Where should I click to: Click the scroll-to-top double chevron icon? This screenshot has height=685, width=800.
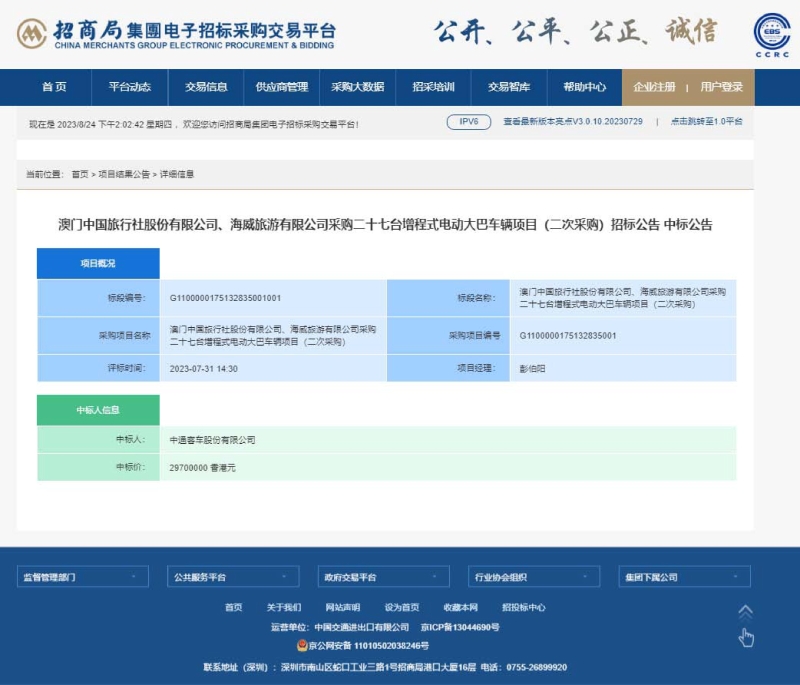click(x=745, y=611)
